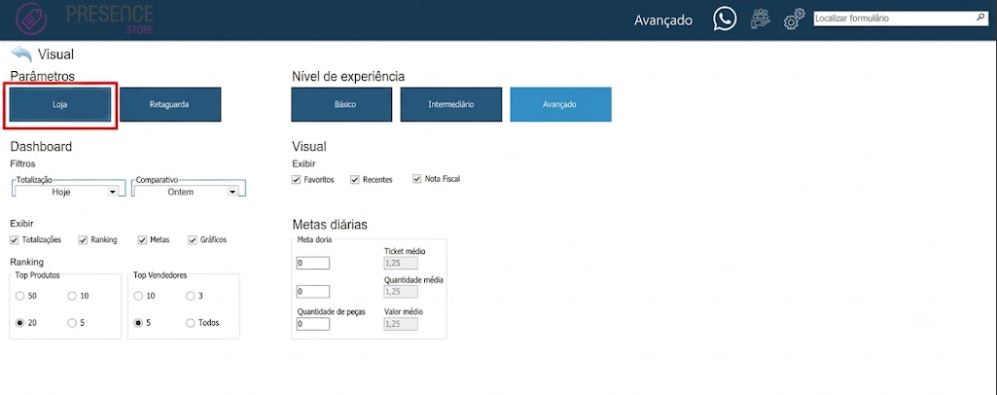Select 50 in Top Produtos
Image resolution: width=997 pixels, height=395 pixels.
click(20, 296)
